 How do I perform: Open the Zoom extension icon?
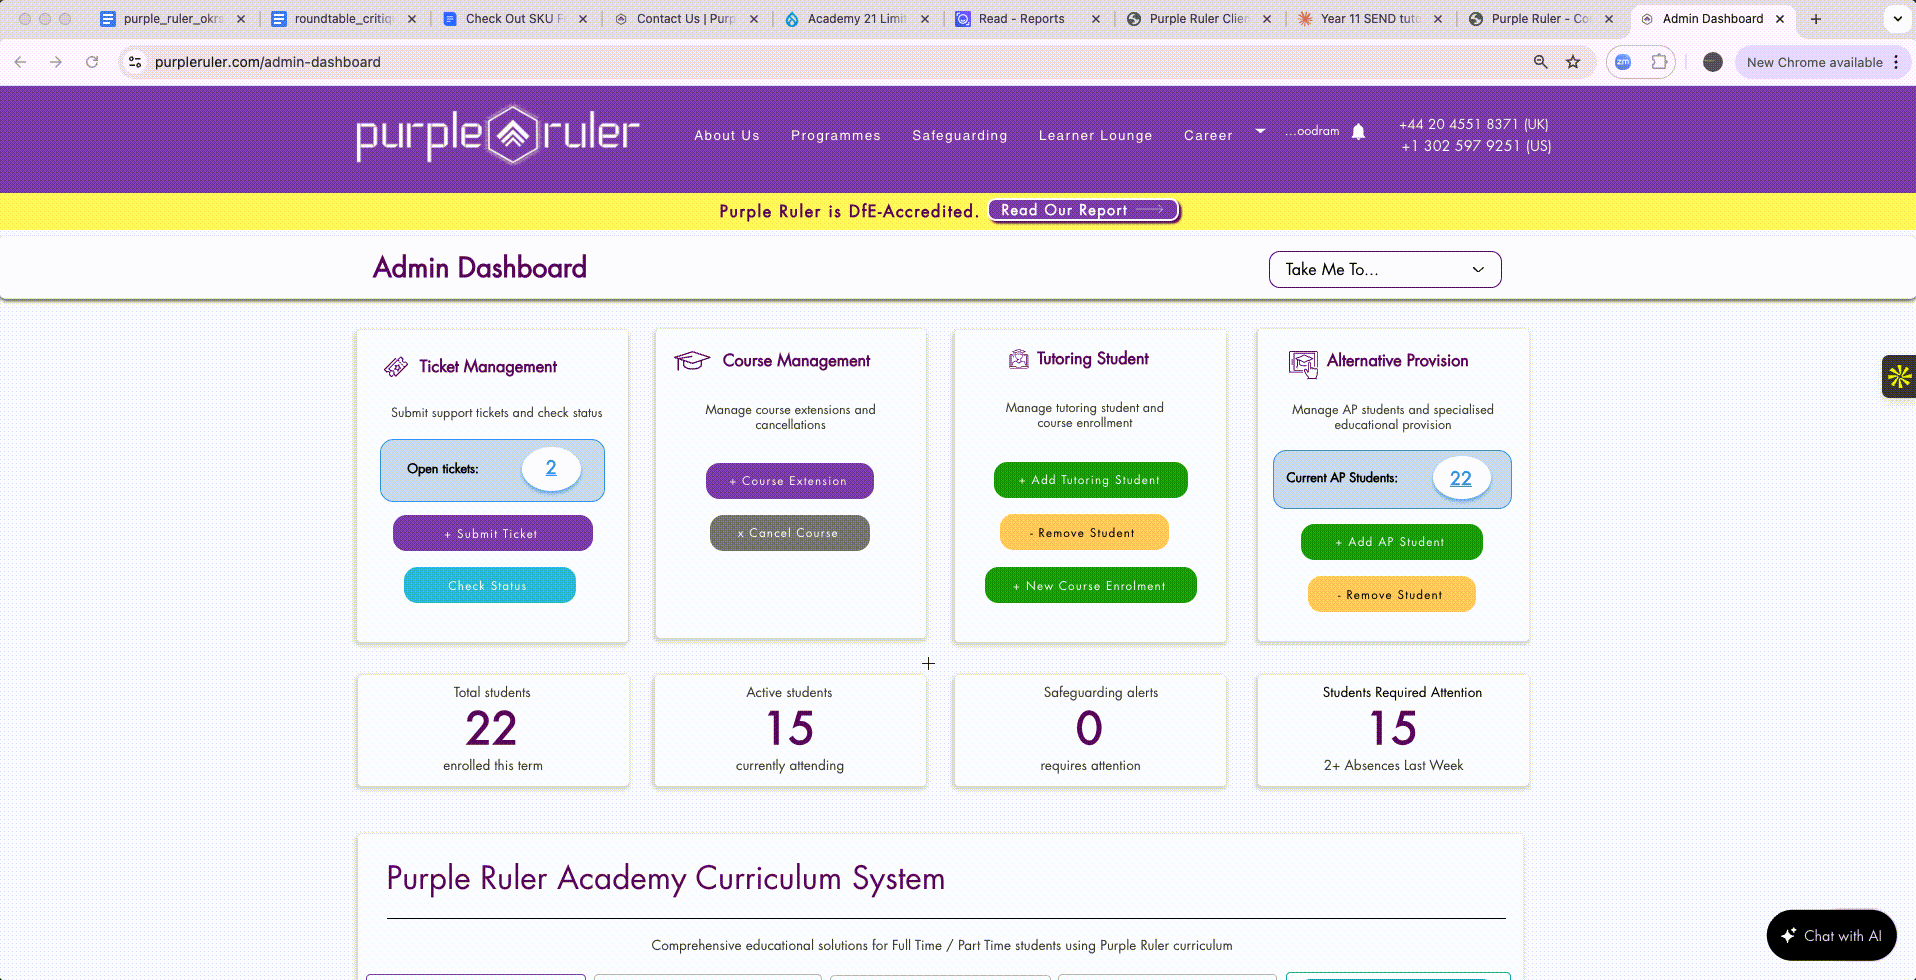pos(1623,62)
